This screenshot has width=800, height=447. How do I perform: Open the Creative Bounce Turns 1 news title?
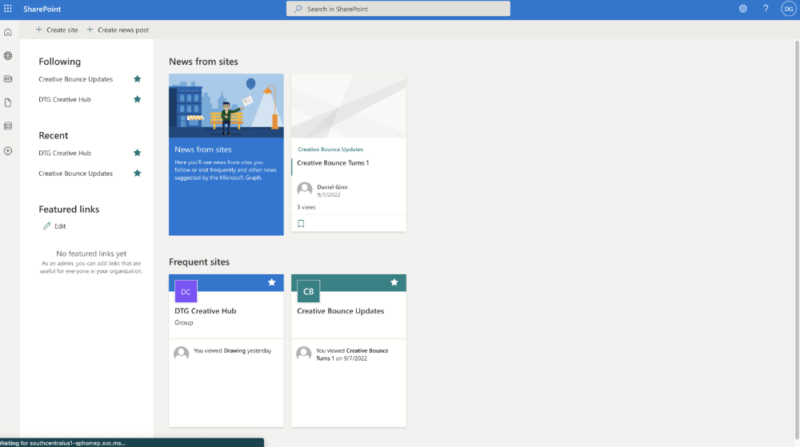(333, 163)
